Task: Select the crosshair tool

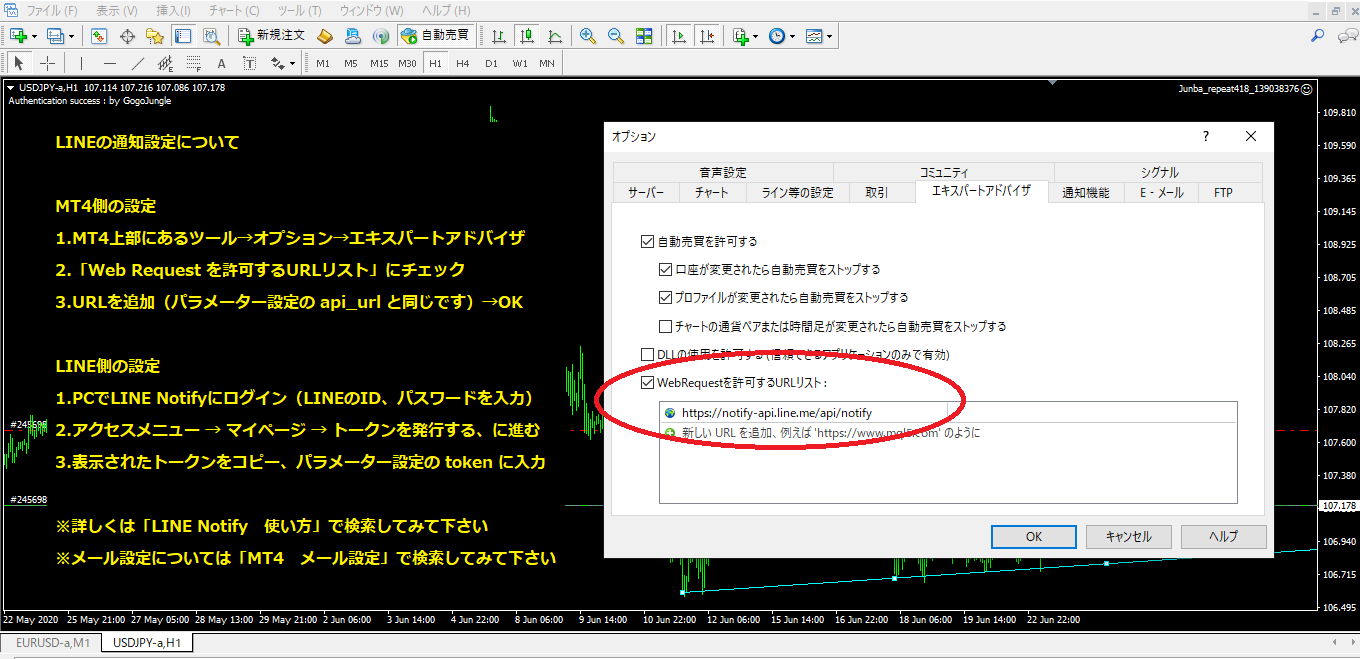Action: [47, 63]
